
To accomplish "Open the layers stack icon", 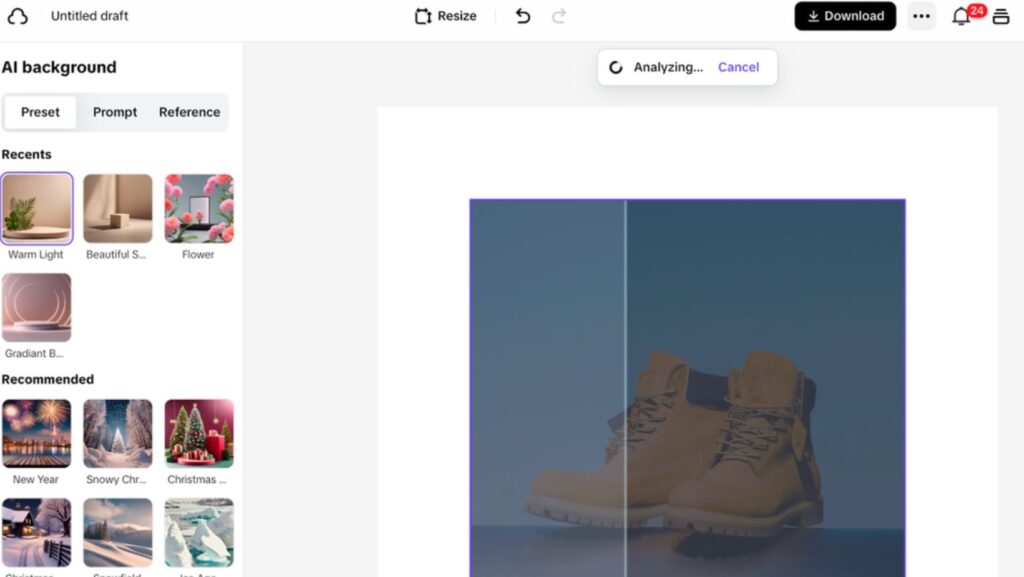I will (1000, 16).
